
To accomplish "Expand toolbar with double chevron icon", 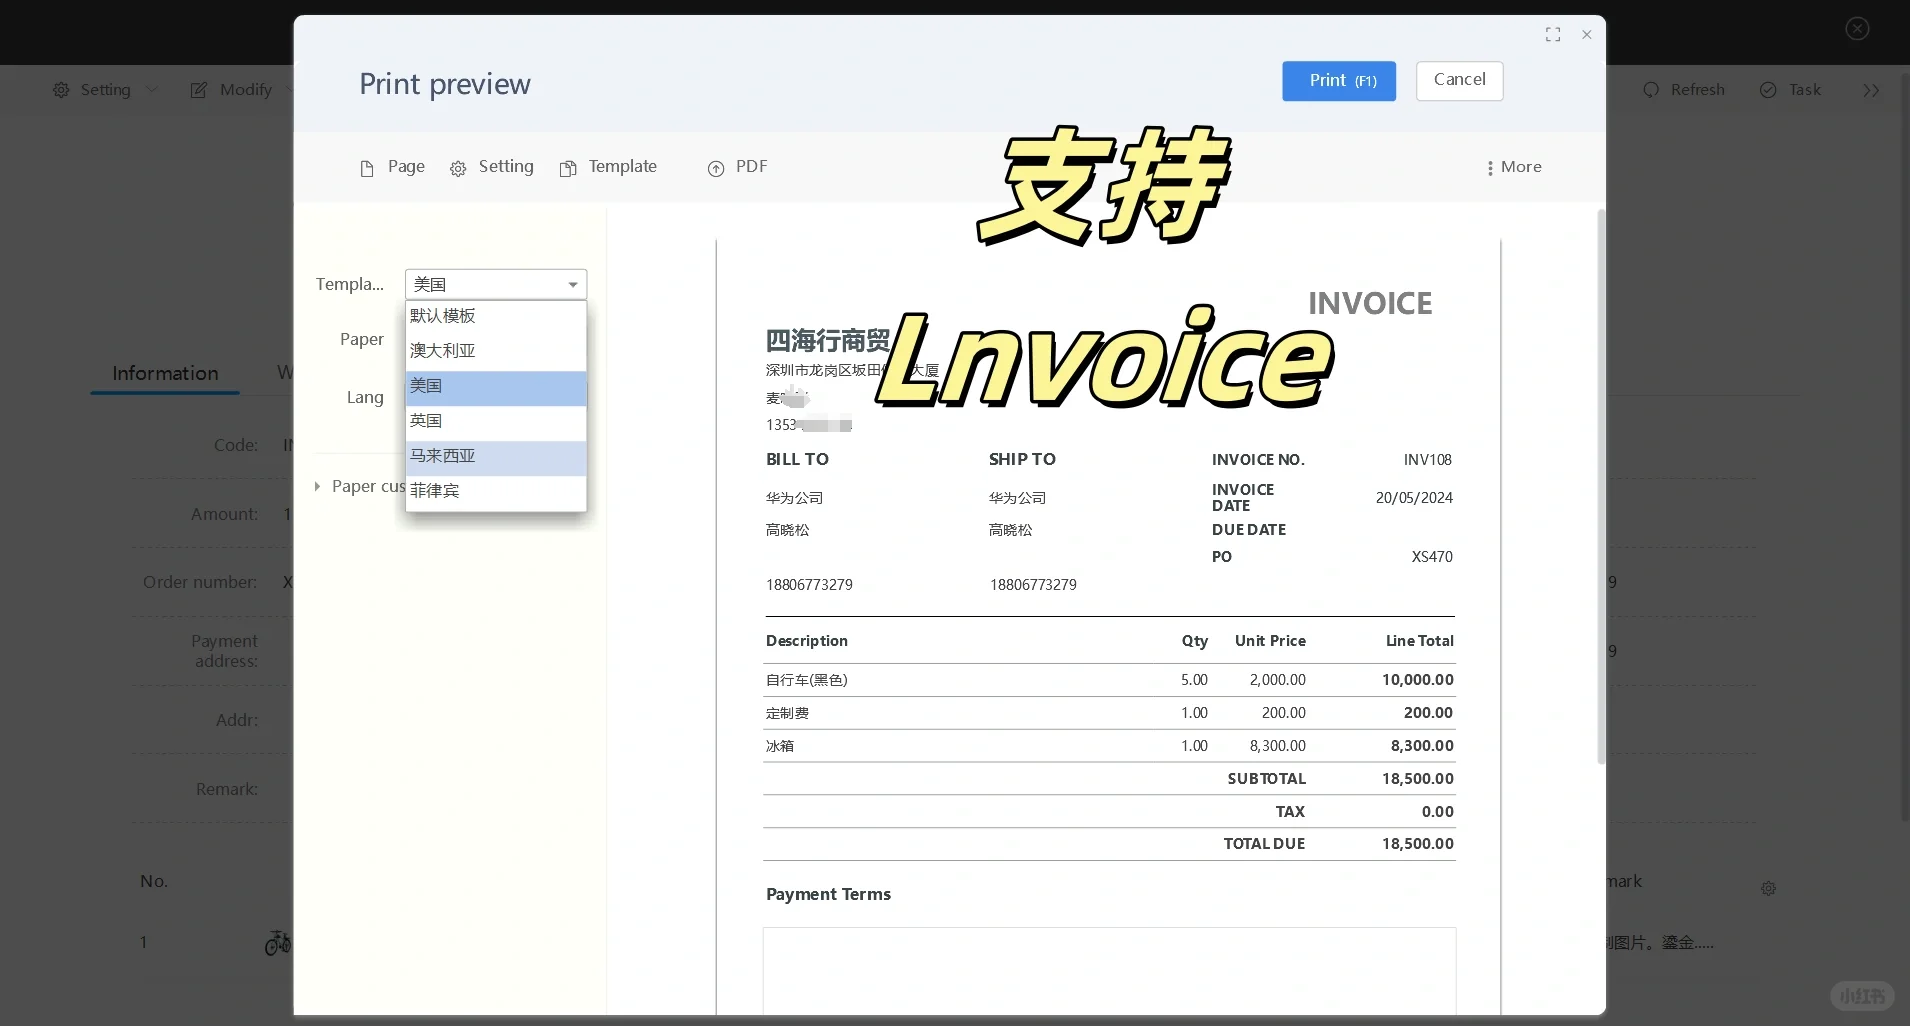I will click(1871, 91).
